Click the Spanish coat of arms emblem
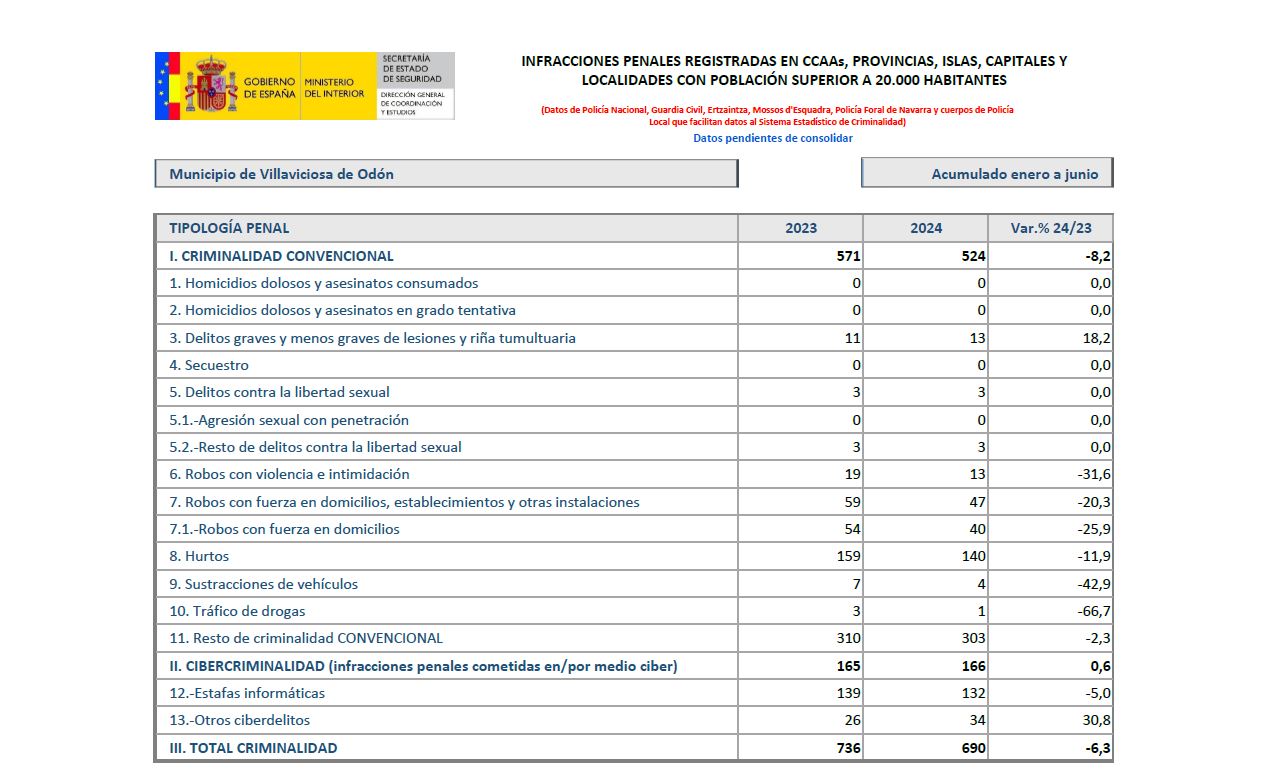Viewport: 1277px width, 772px height. [210, 86]
